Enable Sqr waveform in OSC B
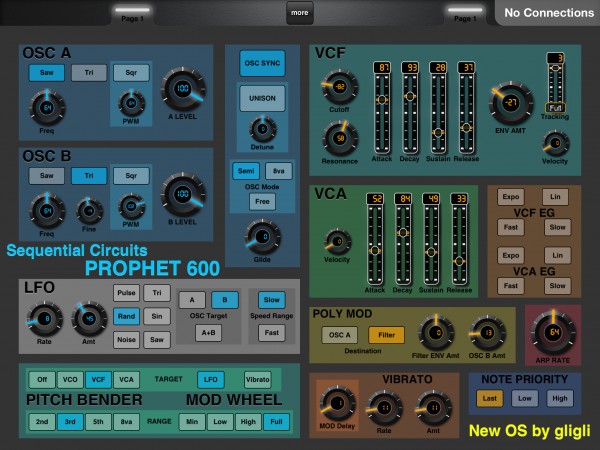This screenshot has height=450, width=600. pyautogui.click(x=131, y=176)
